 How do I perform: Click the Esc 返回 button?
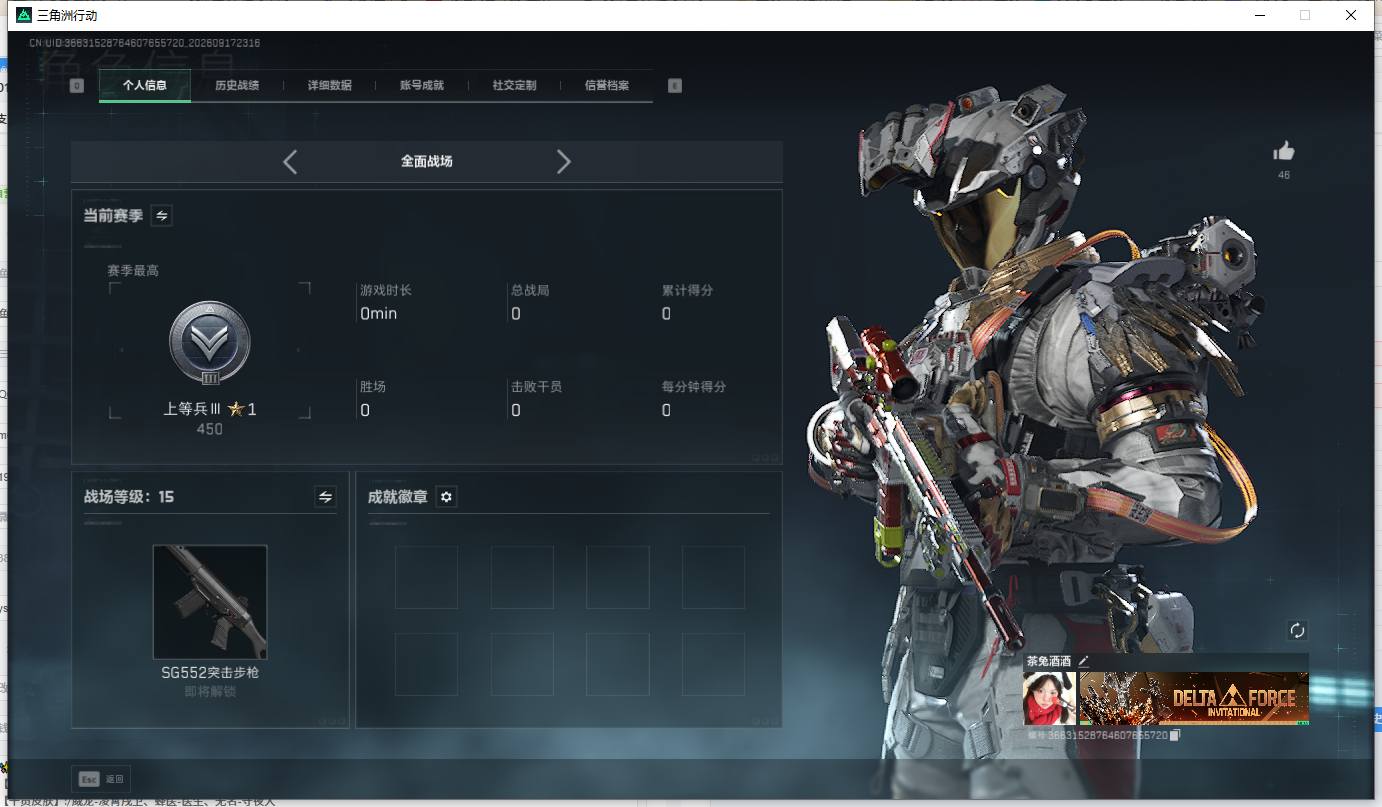100,779
